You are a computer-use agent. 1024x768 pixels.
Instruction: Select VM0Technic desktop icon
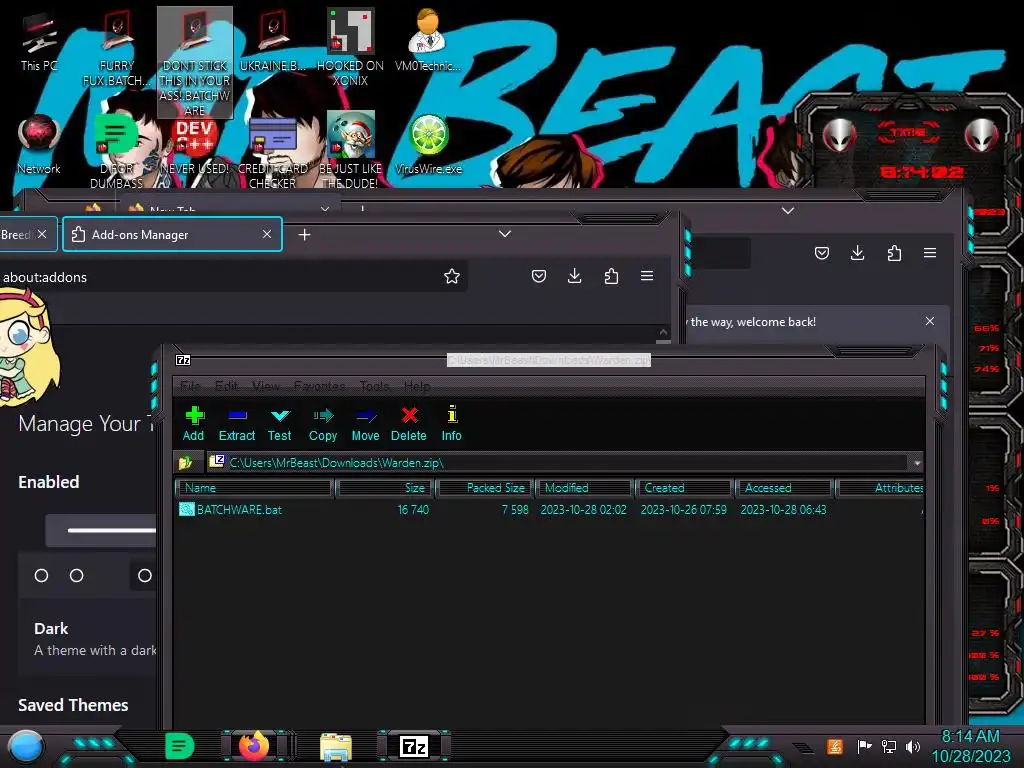click(x=428, y=40)
